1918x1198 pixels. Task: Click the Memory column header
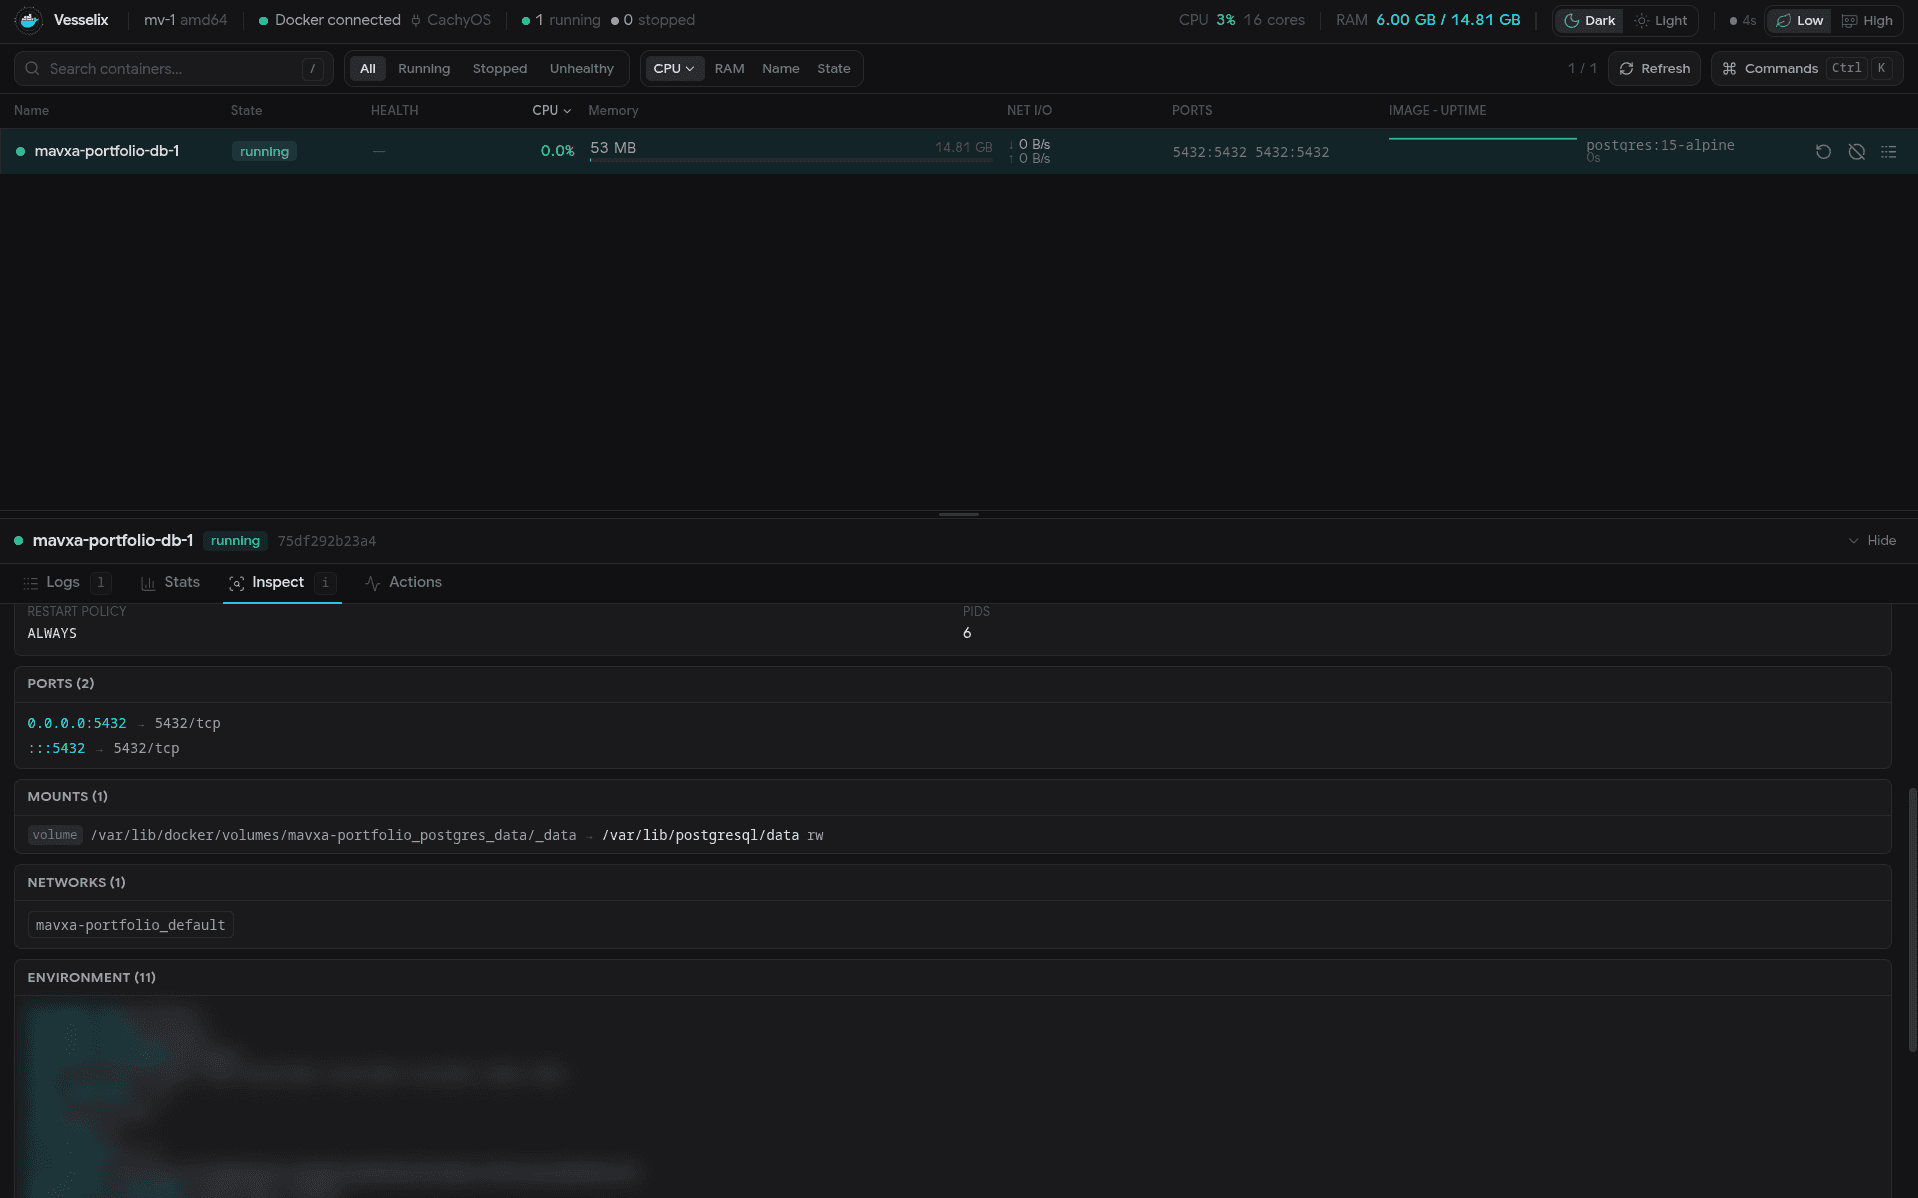613,111
